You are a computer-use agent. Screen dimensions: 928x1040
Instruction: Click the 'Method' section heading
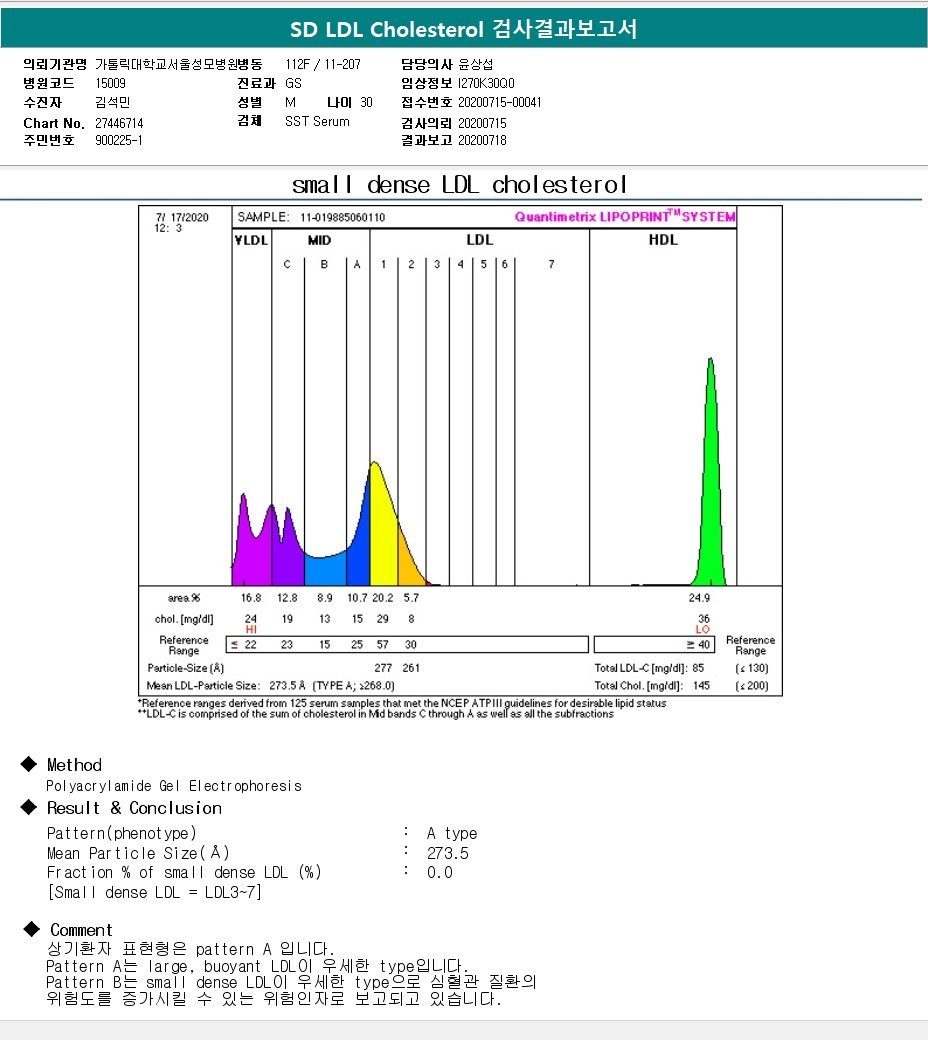pyautogui.click(x=74, y=765)
